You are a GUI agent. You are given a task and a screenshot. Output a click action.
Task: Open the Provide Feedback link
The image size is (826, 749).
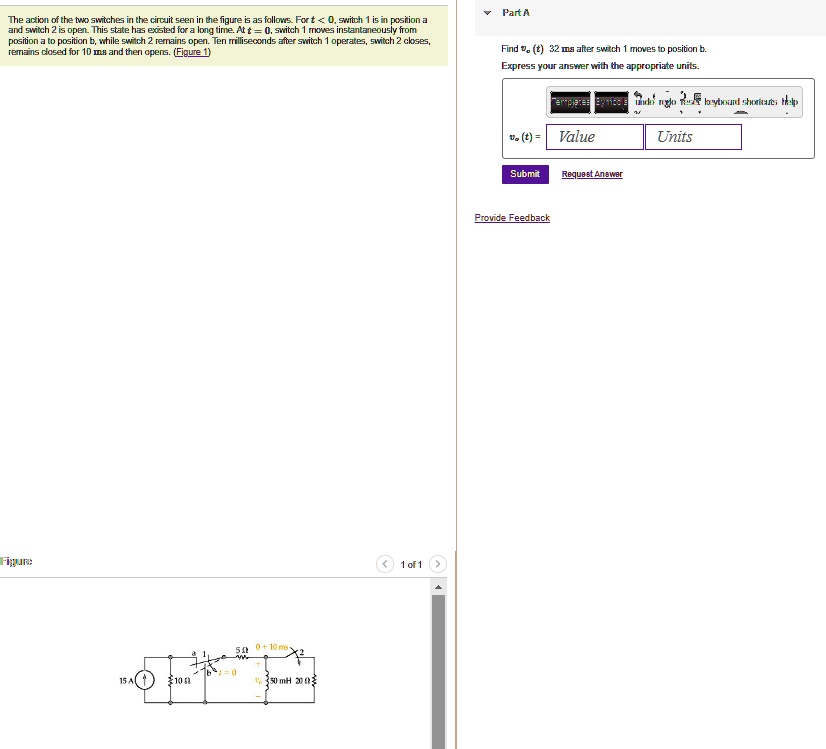[x=511, y=217]
